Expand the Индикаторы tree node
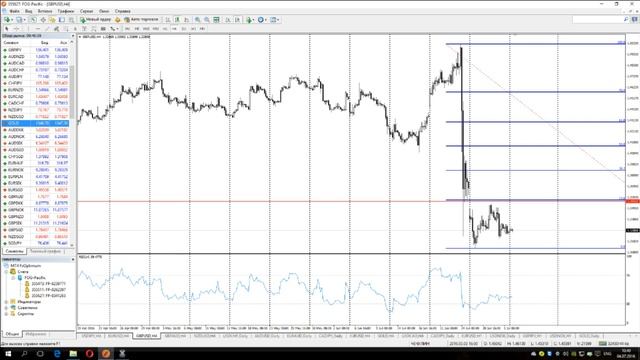 7,302
